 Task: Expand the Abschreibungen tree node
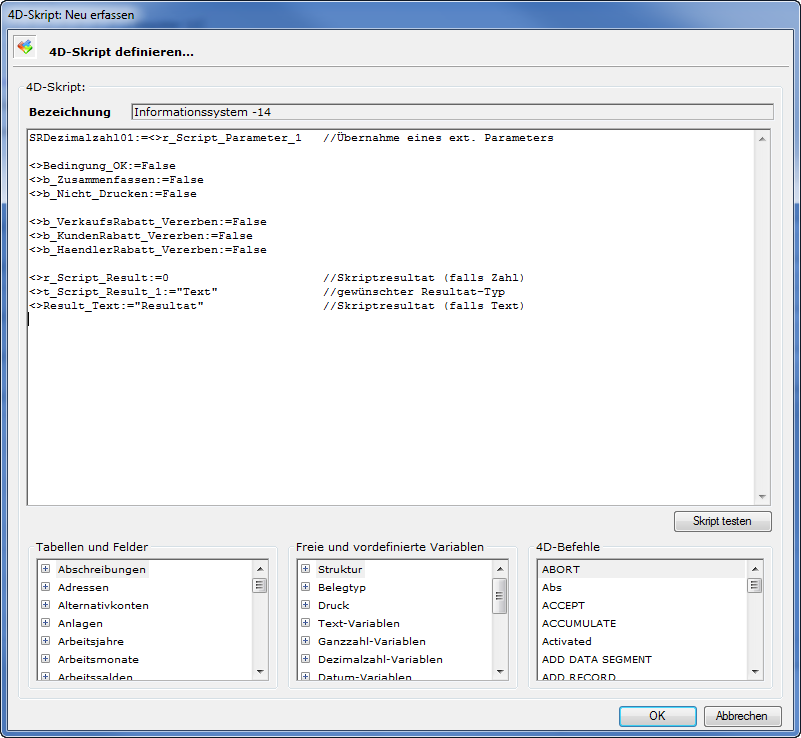pos(45,569)
